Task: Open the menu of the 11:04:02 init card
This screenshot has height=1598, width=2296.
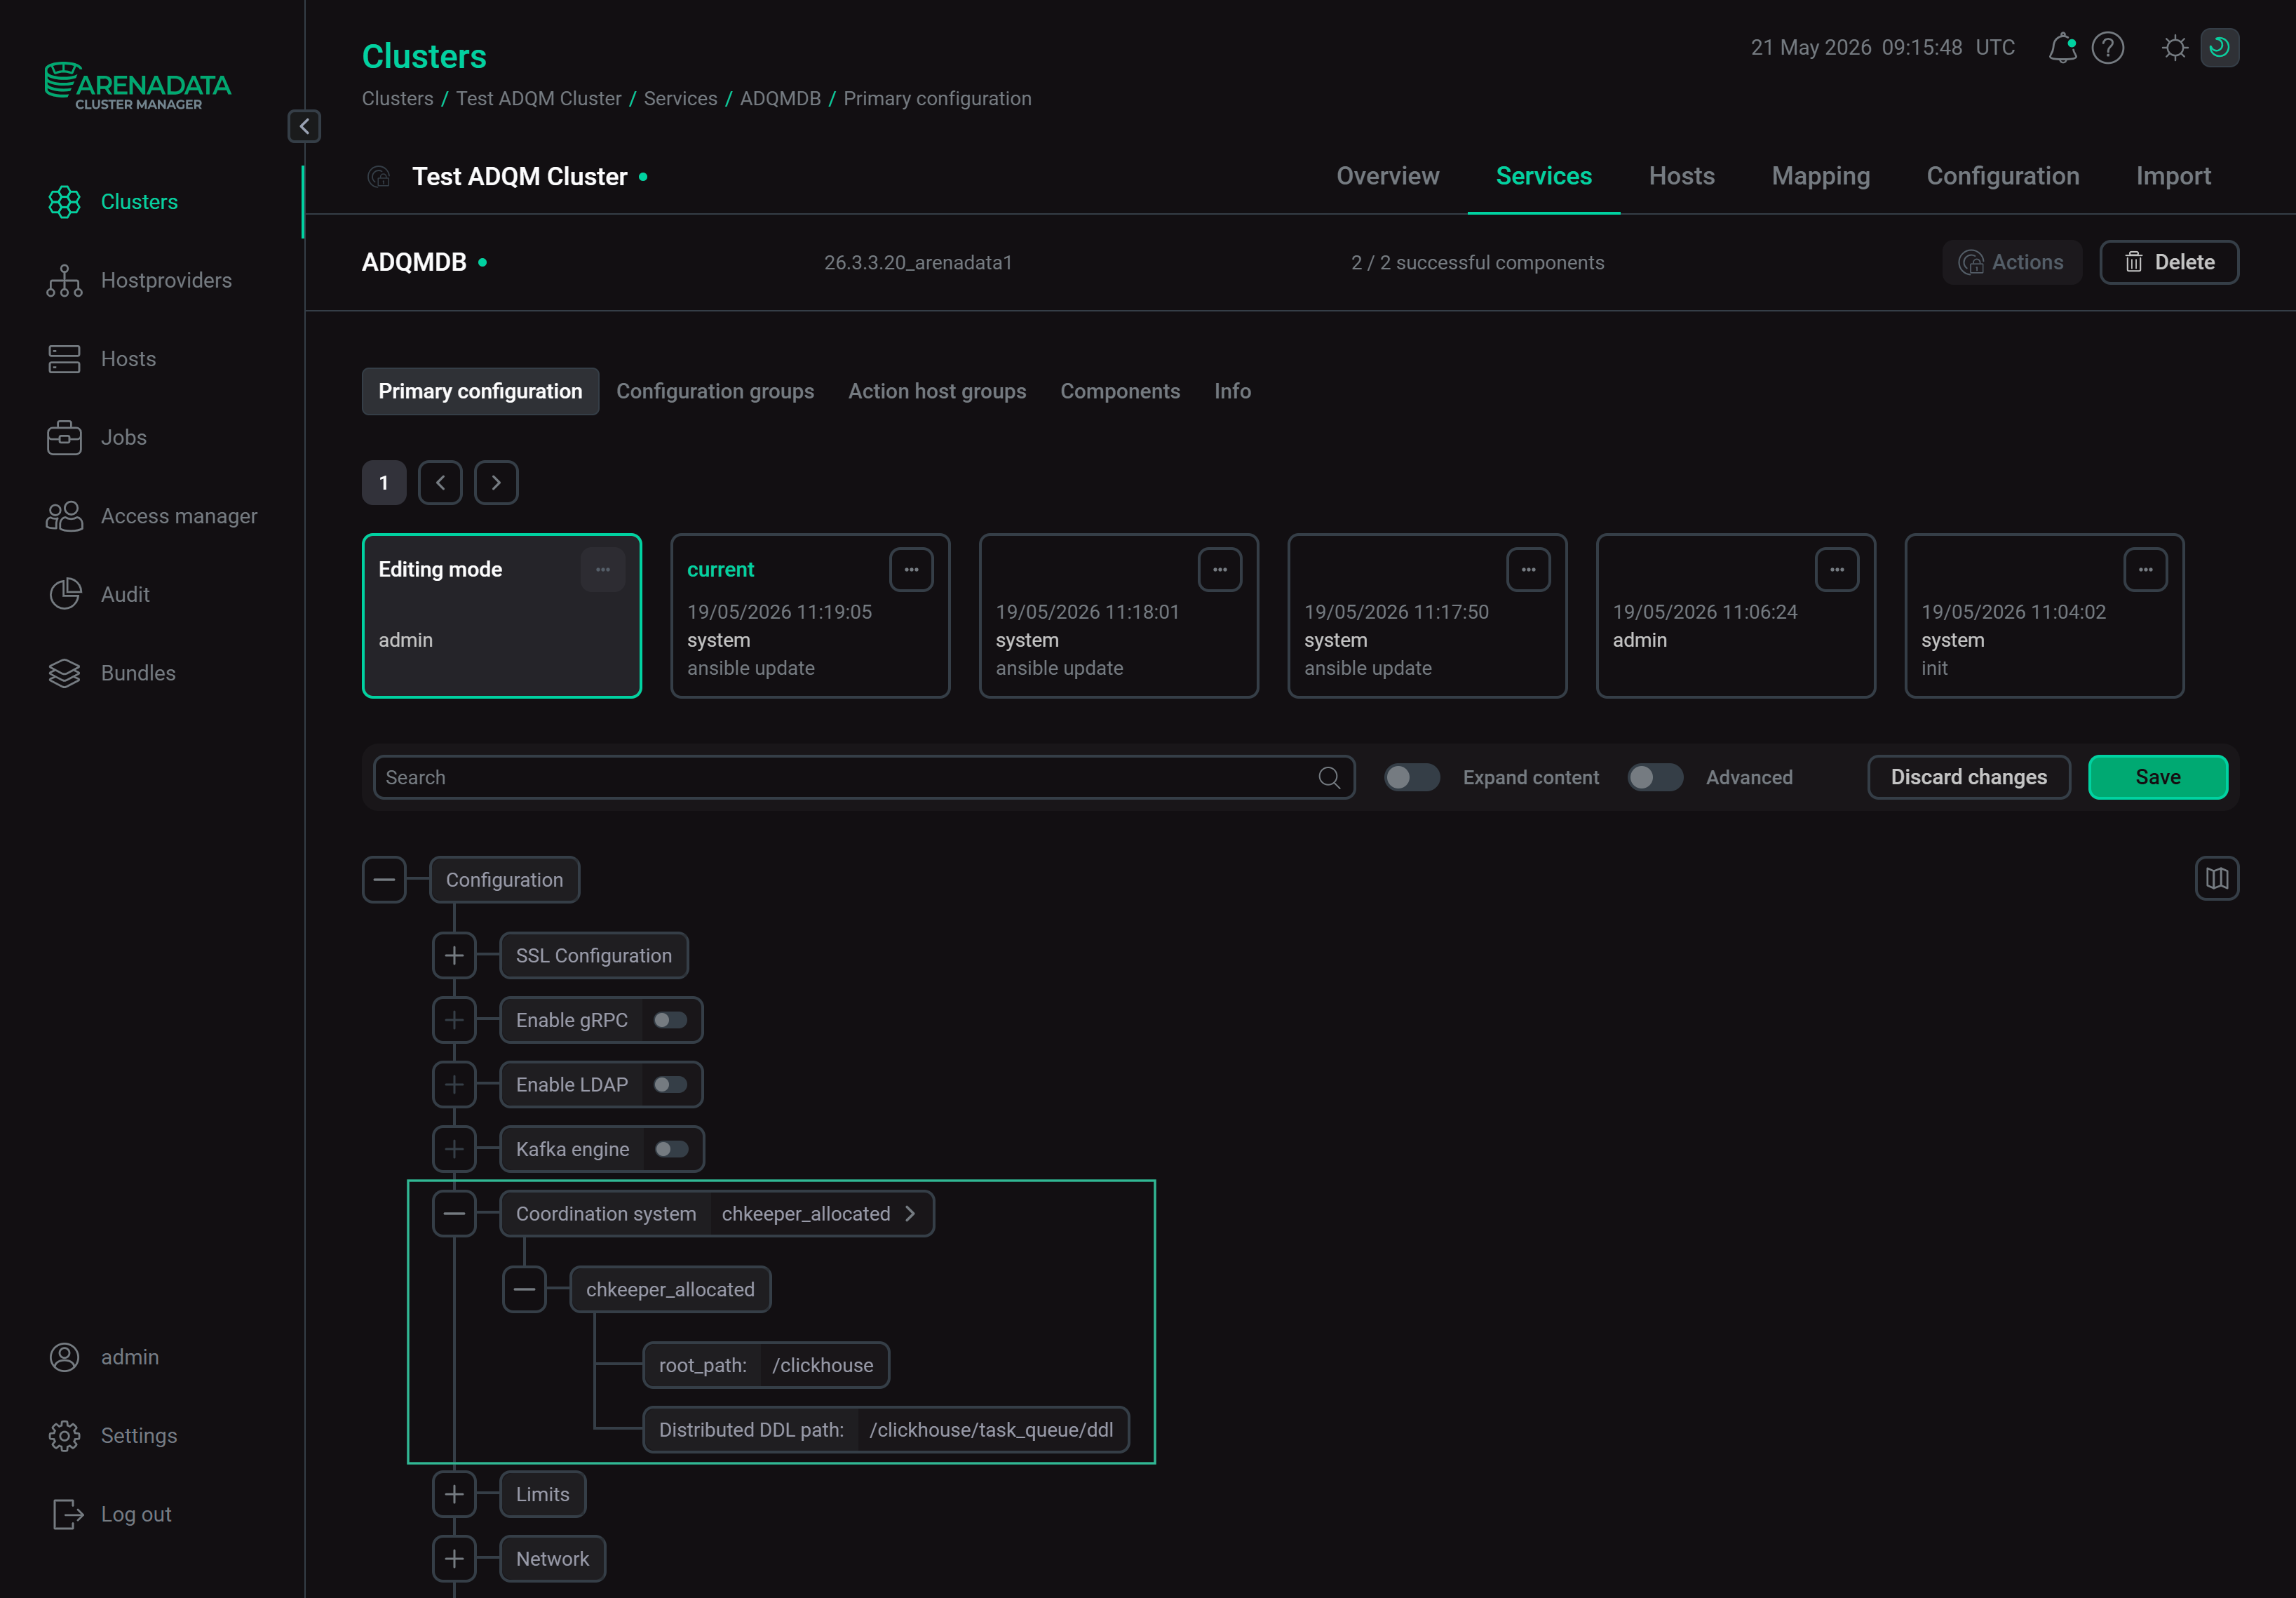Action: coord(2146,569)
